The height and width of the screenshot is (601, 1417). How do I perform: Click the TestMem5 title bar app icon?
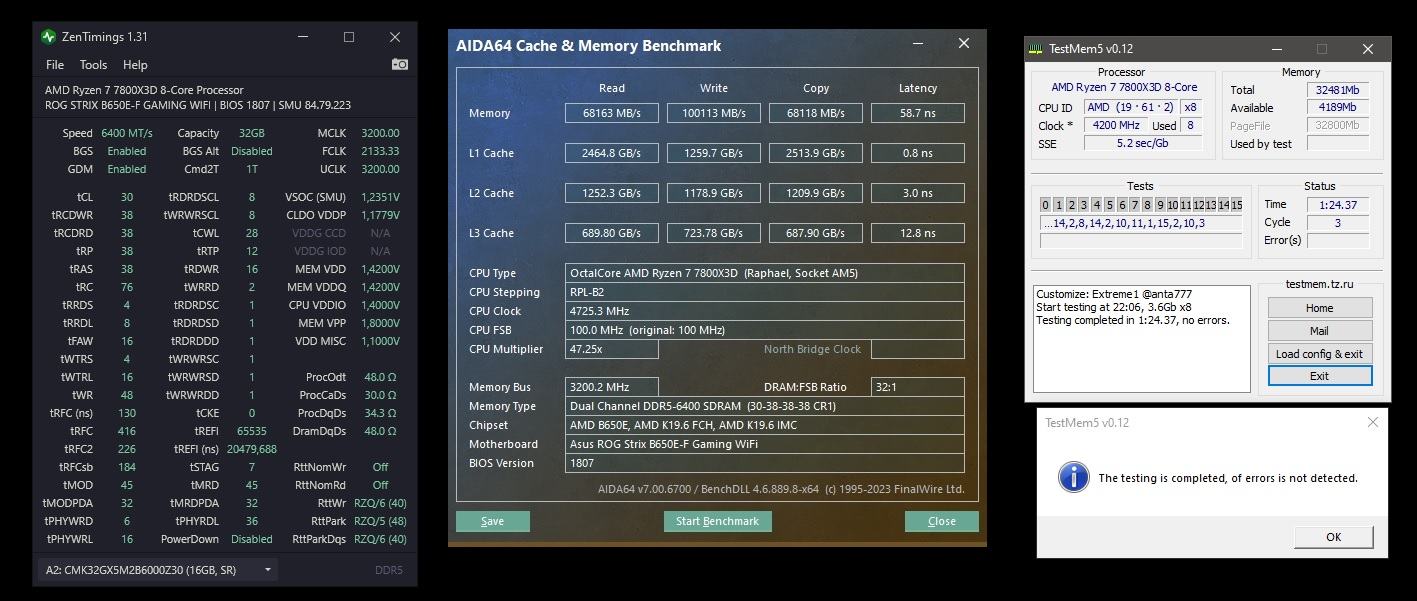pyautogui.click(x=1036, y=49)
